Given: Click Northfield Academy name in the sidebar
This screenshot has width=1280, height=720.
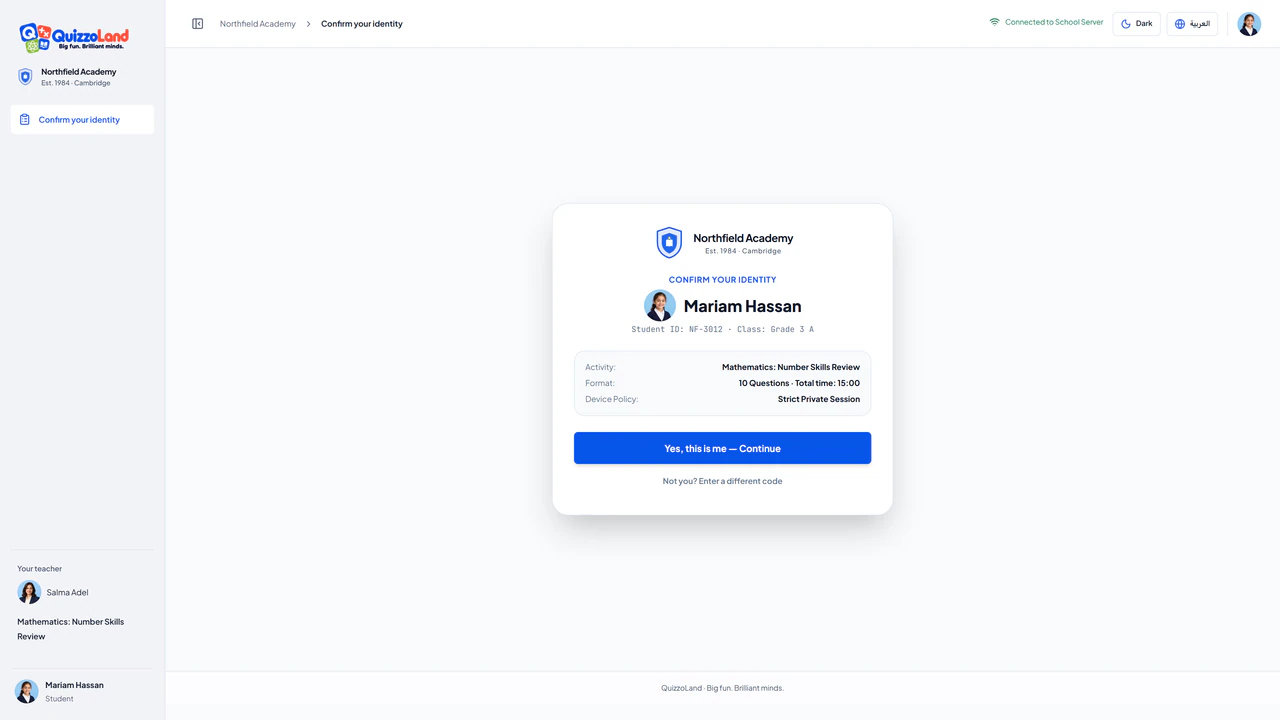Looking at the screenshot, I should (x=79, y=72).
